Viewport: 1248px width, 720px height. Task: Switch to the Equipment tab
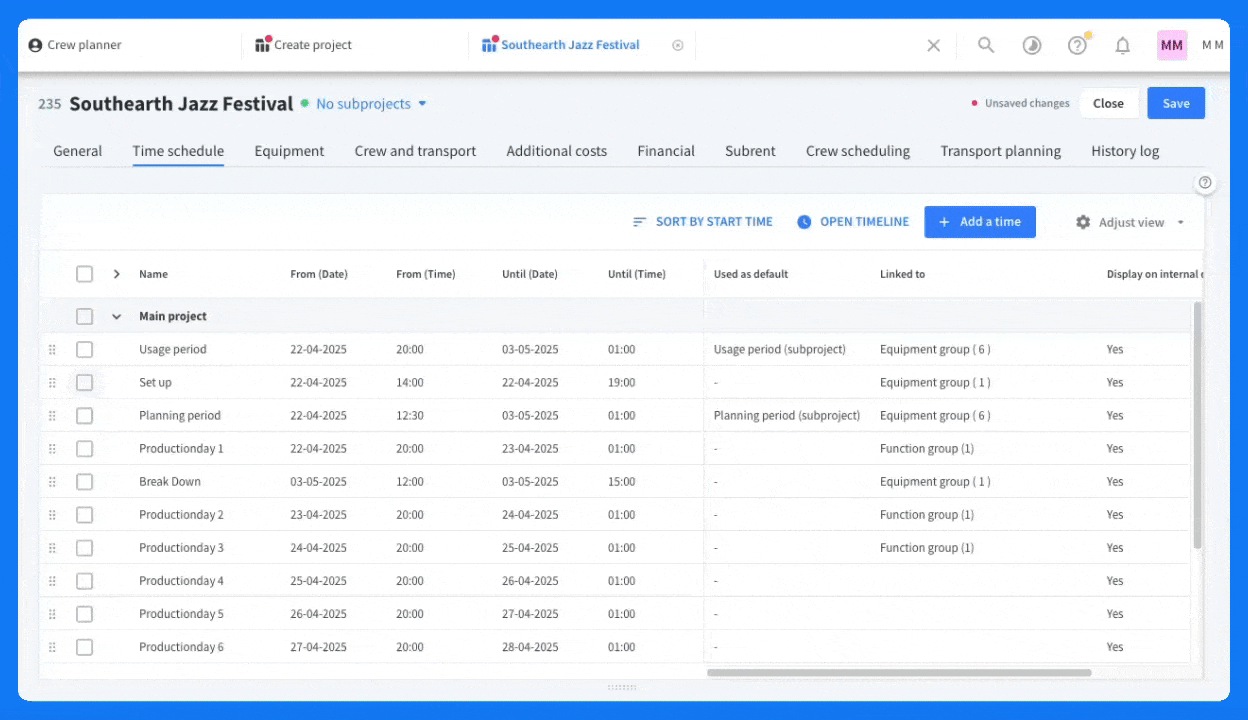(x=289, y=151)
